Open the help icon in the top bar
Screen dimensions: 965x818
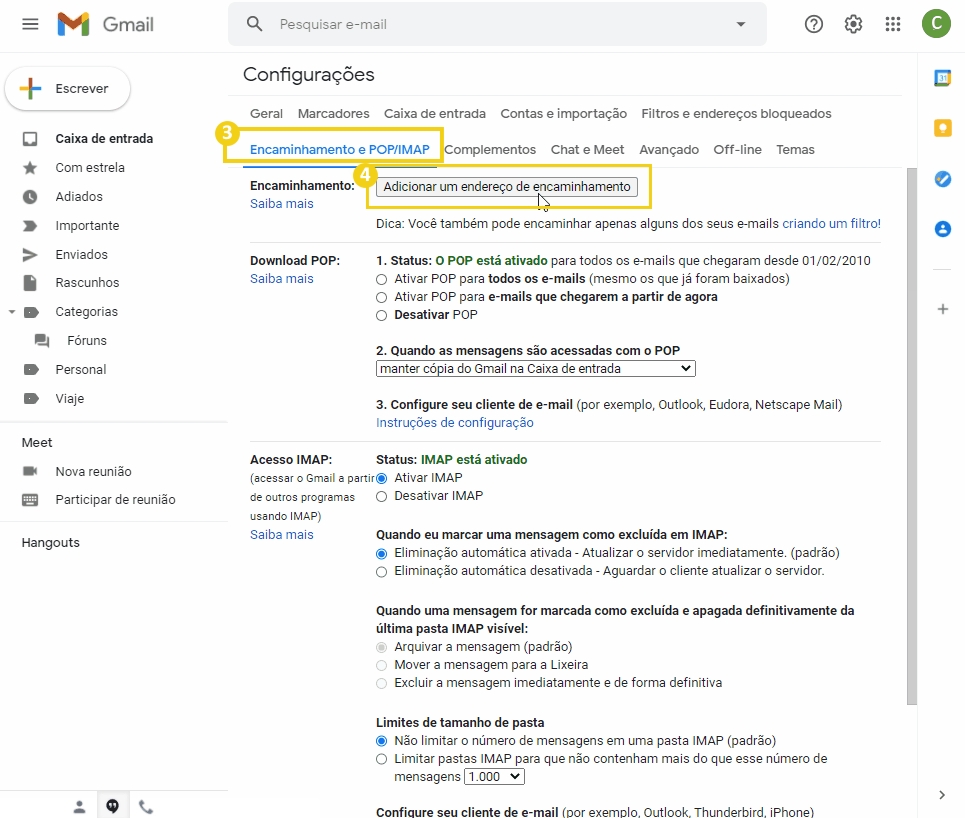[x=813, y=24]
